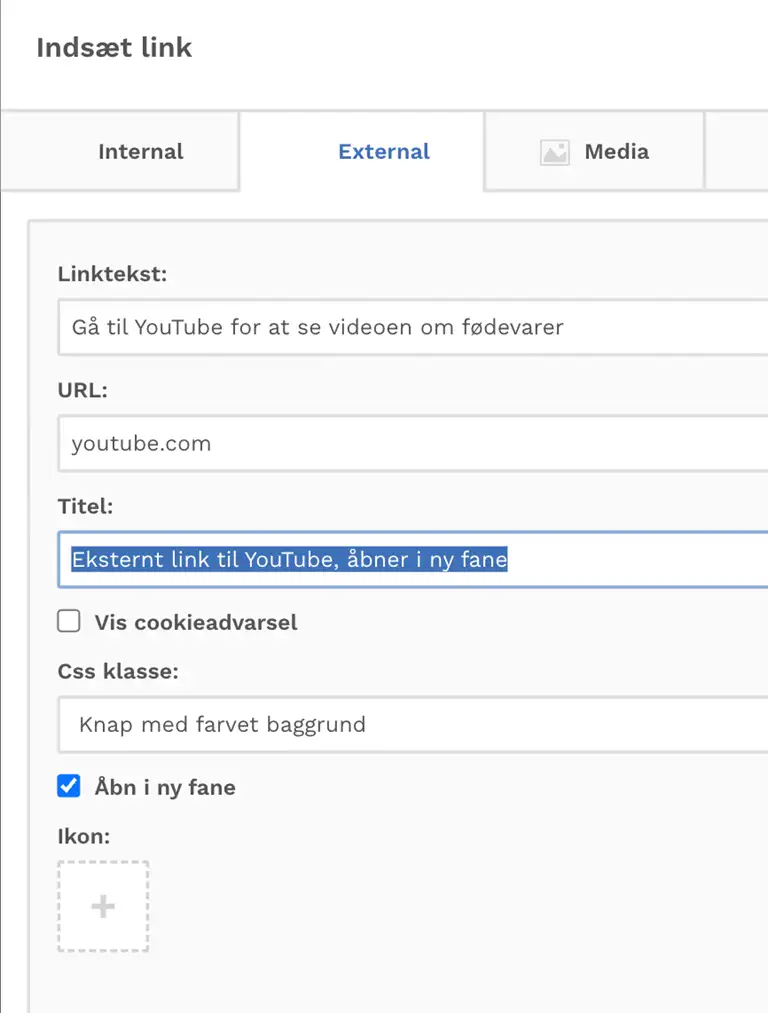768x1013 pixels.
Task: Click the 'Vis cookieadvarsel' label text
Action: tap(196, 623)
